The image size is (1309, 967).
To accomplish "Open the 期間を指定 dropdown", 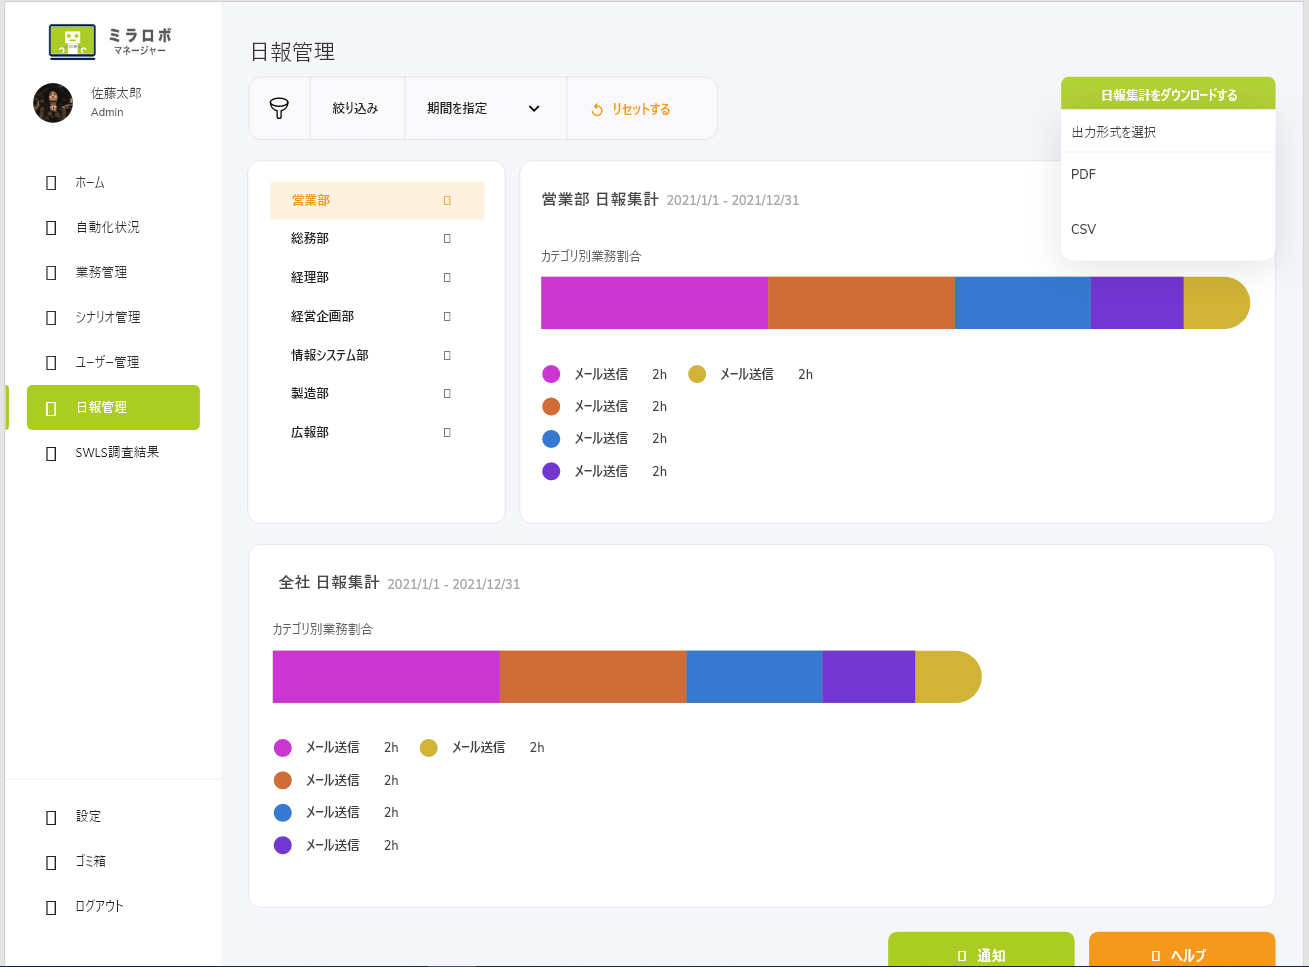I will click(x=484, y=108).
